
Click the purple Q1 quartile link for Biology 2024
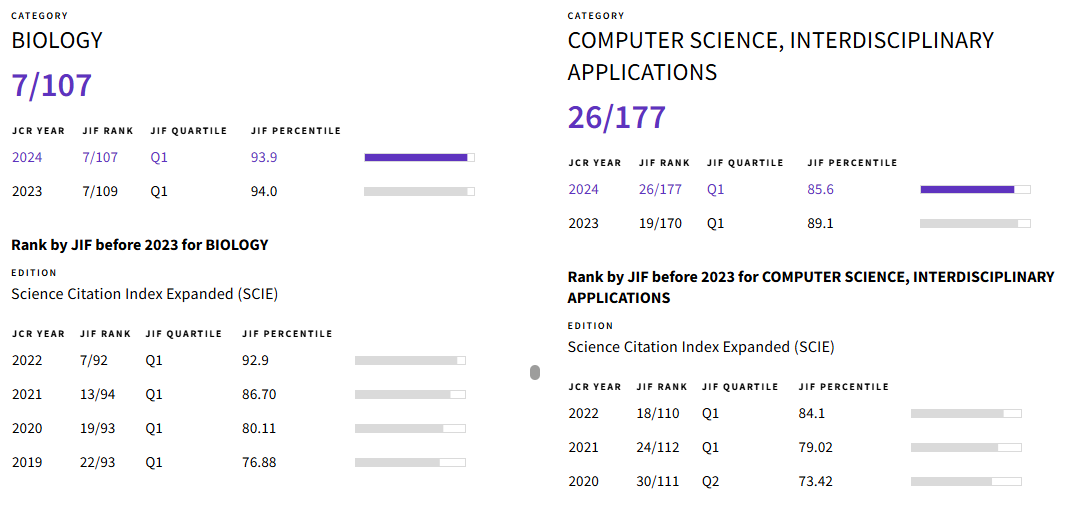click(160, 157)
